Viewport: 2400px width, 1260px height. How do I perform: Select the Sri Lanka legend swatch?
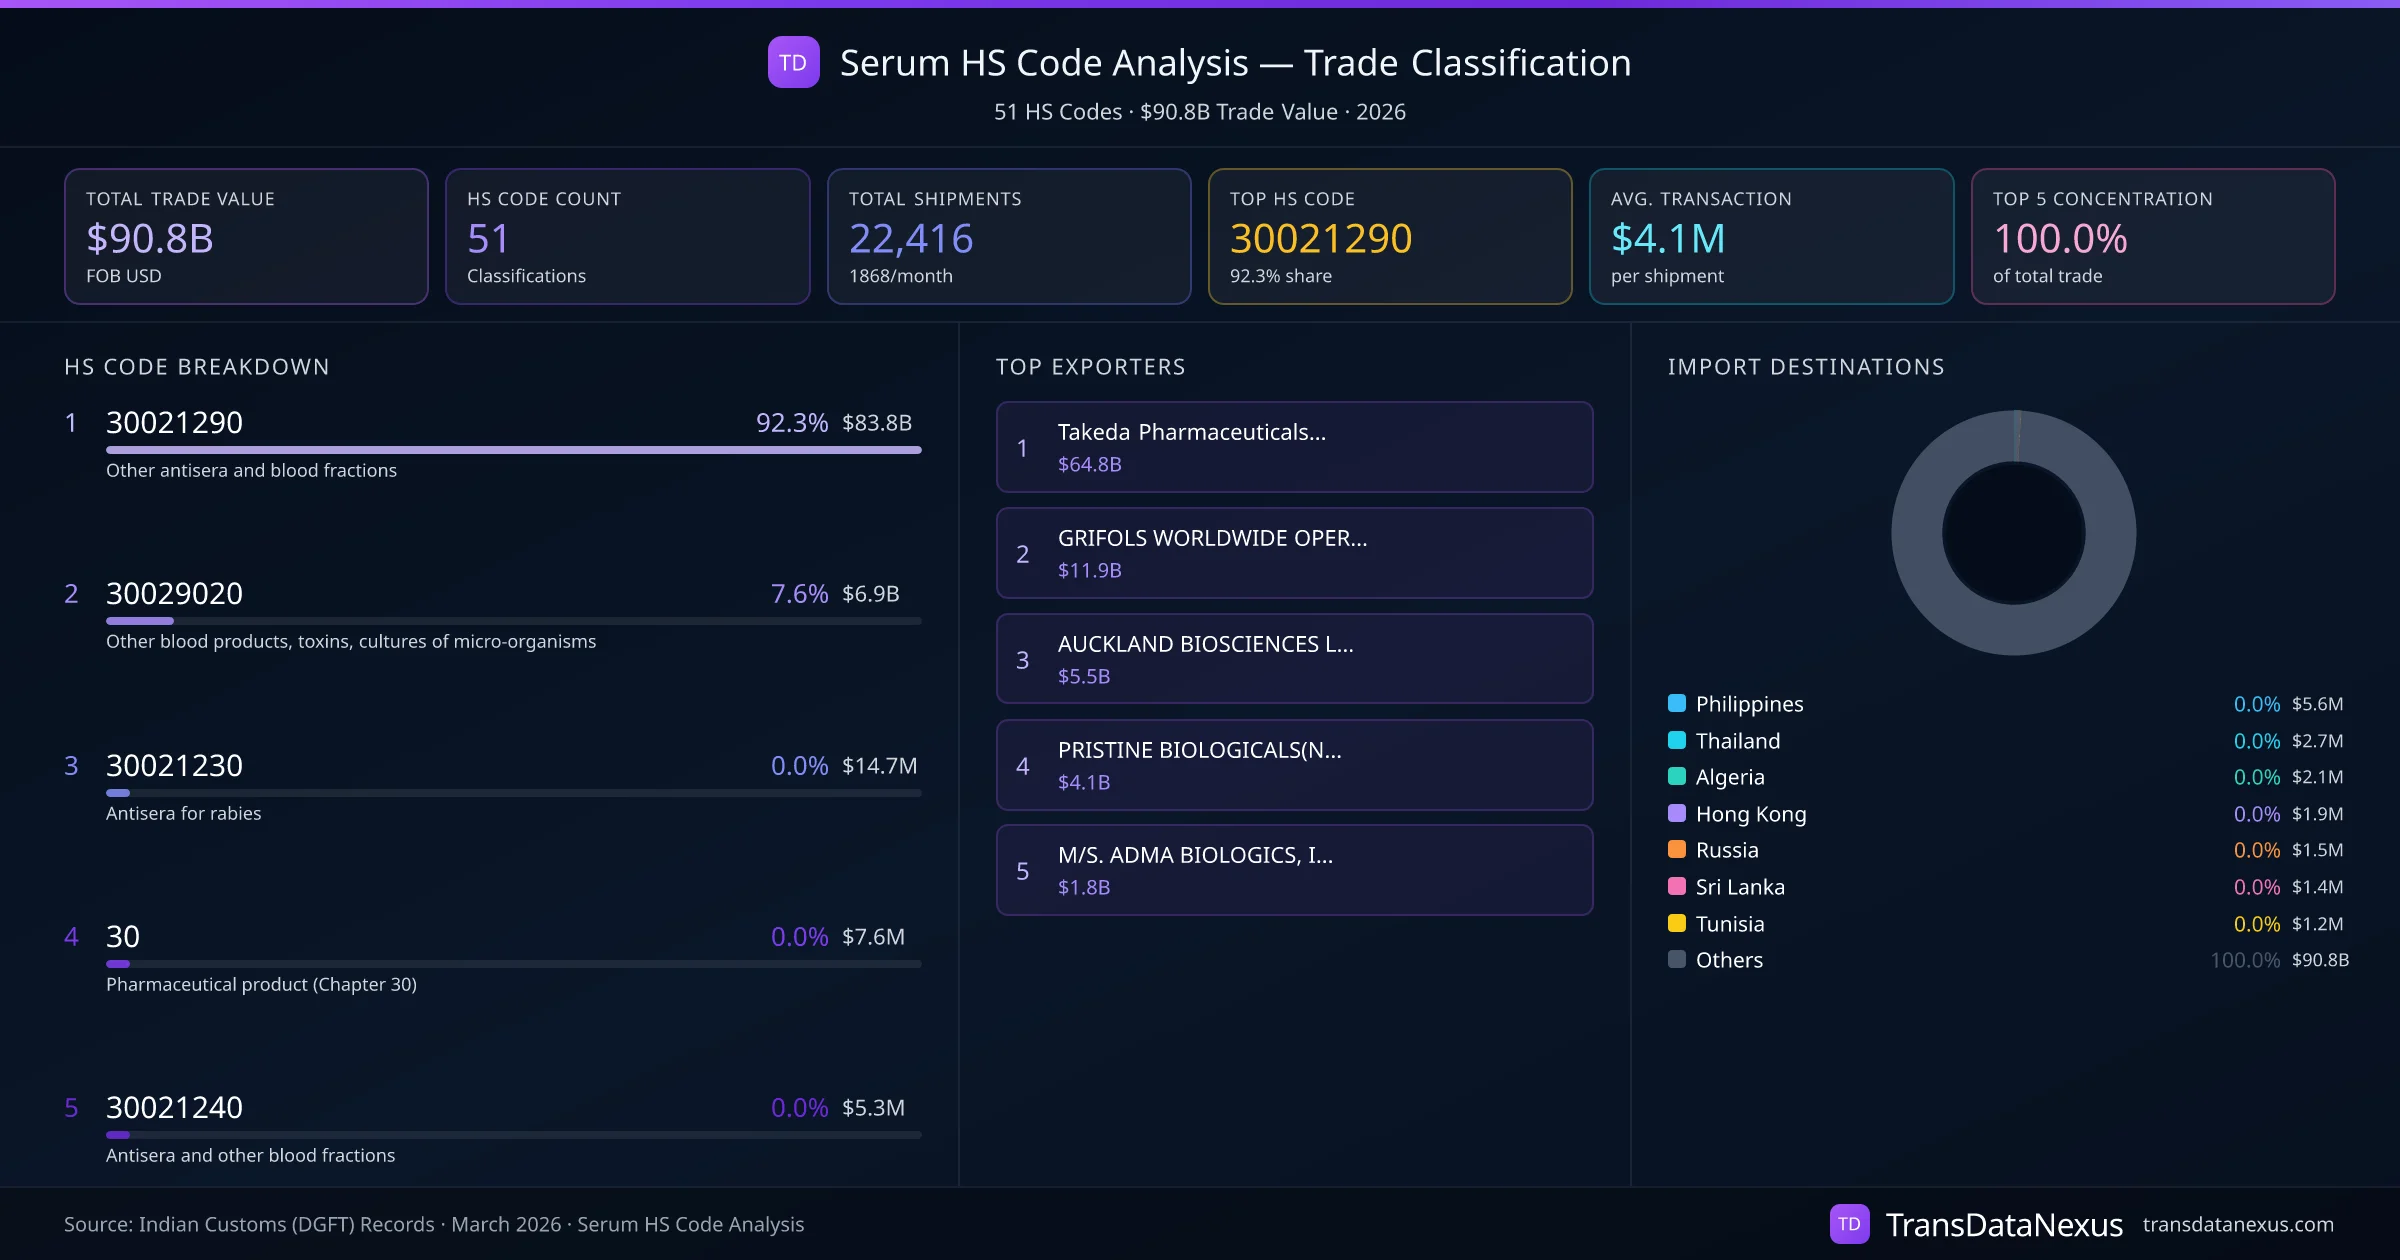(1676, 887)
